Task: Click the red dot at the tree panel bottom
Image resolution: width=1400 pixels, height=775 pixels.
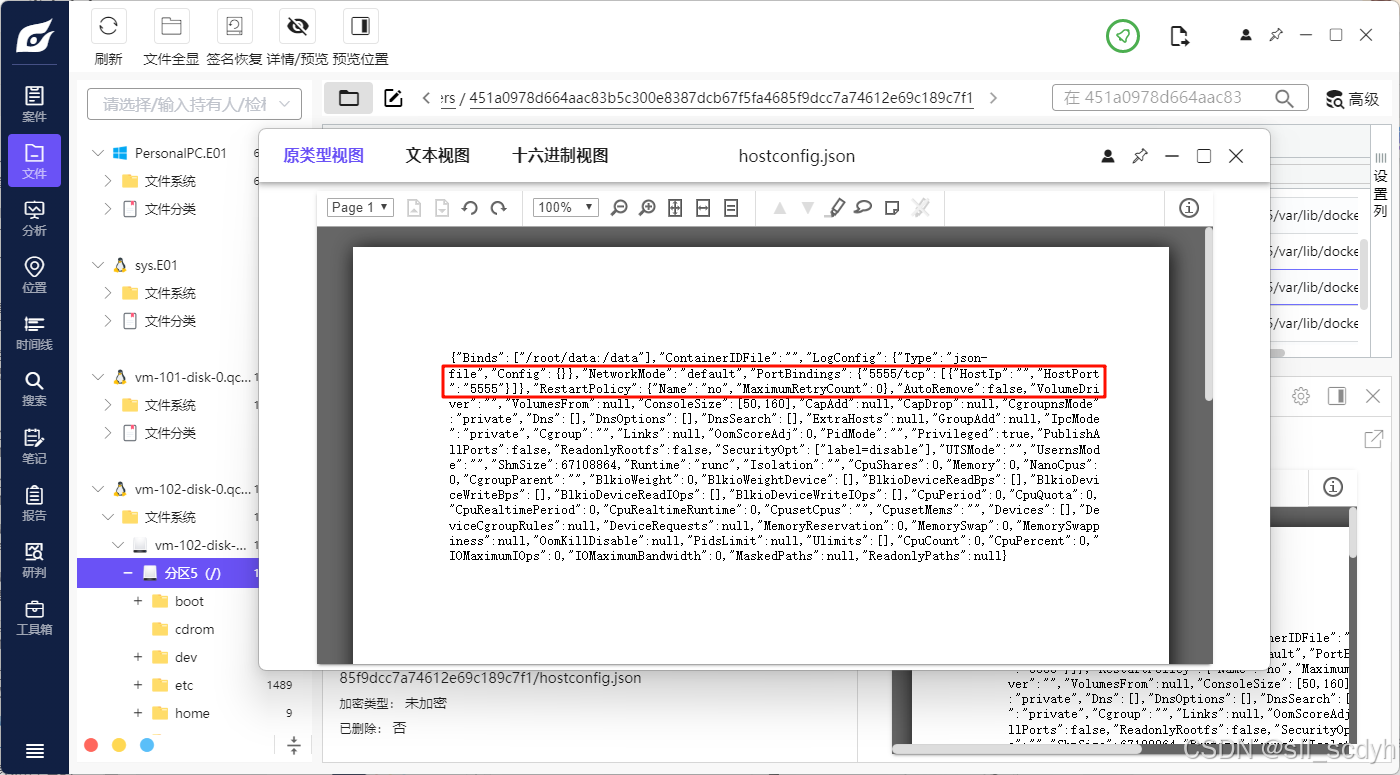Action: pyautogui.click(x=91, y=745)
